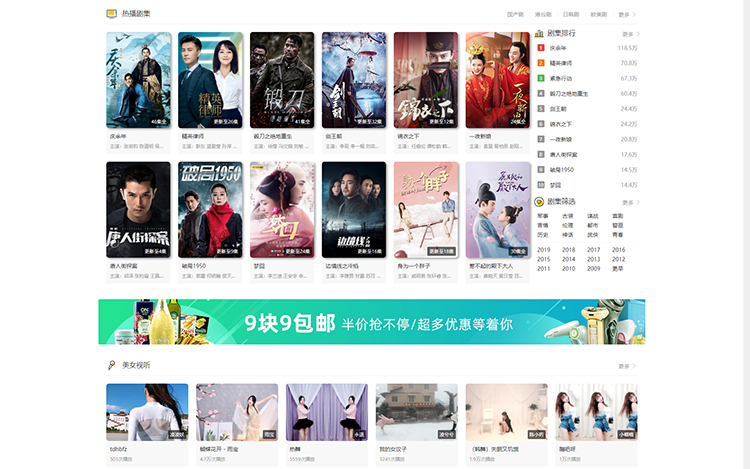Expand 更多 next to 剧集筛选
Screen dimensions: 750x469
coord(630,203)
